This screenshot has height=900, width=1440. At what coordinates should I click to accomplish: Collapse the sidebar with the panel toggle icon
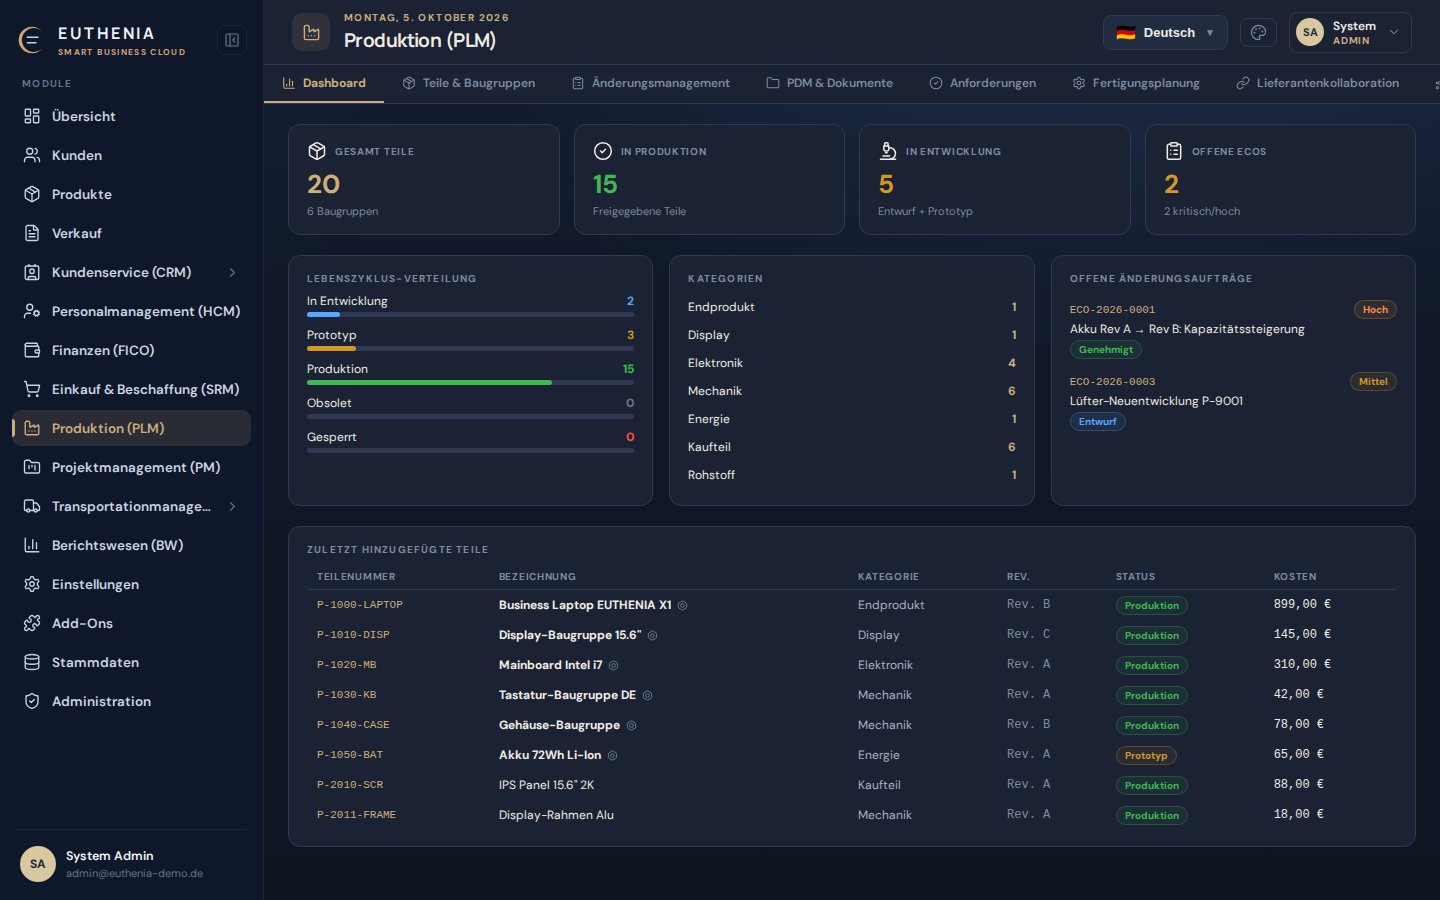tap(232, 40)
